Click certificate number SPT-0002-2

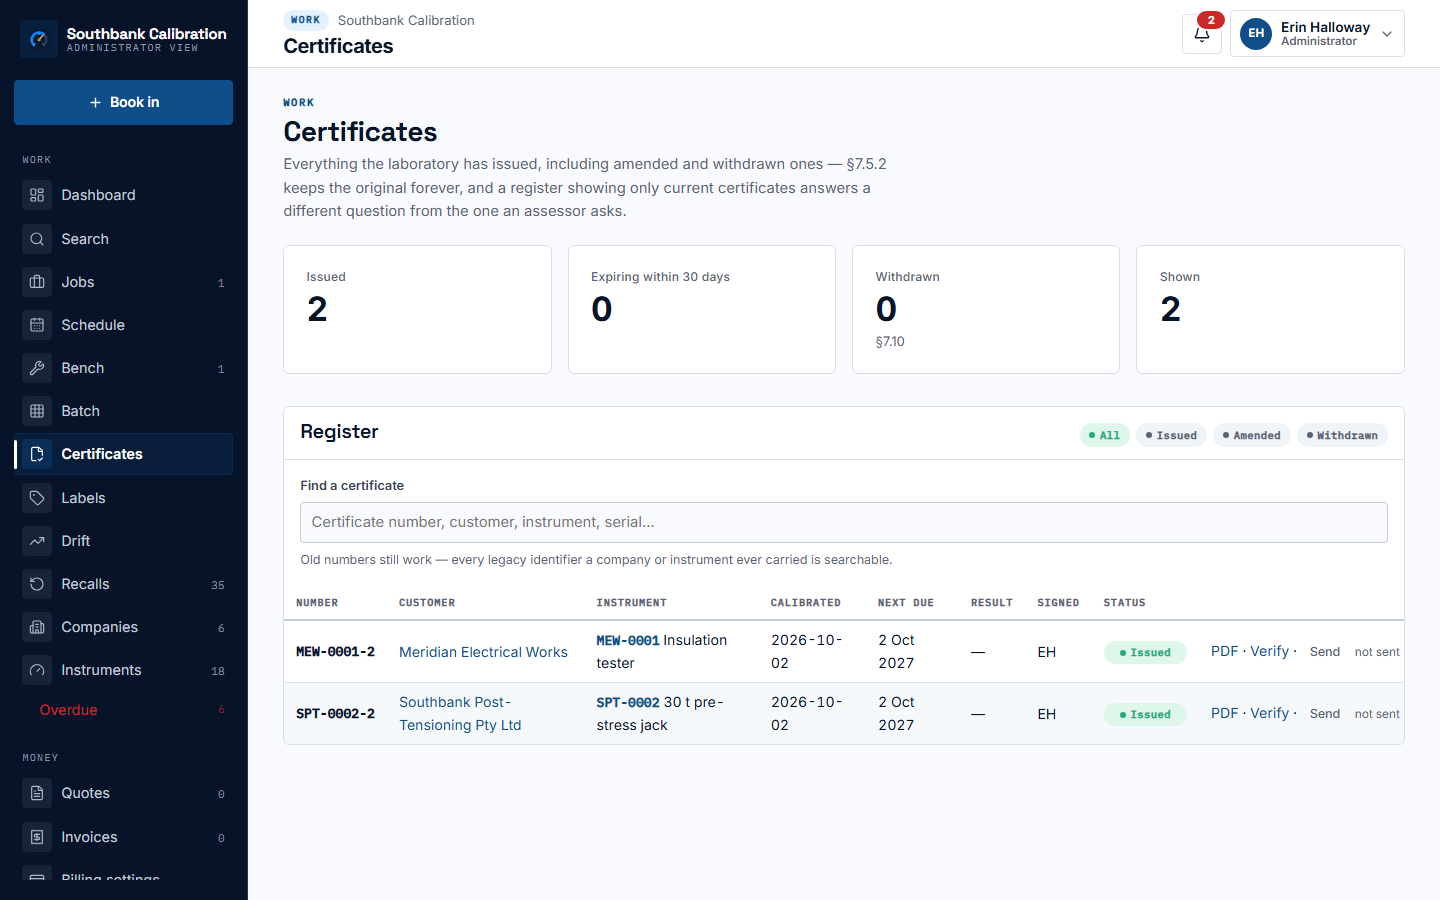[x=335, y=714]
